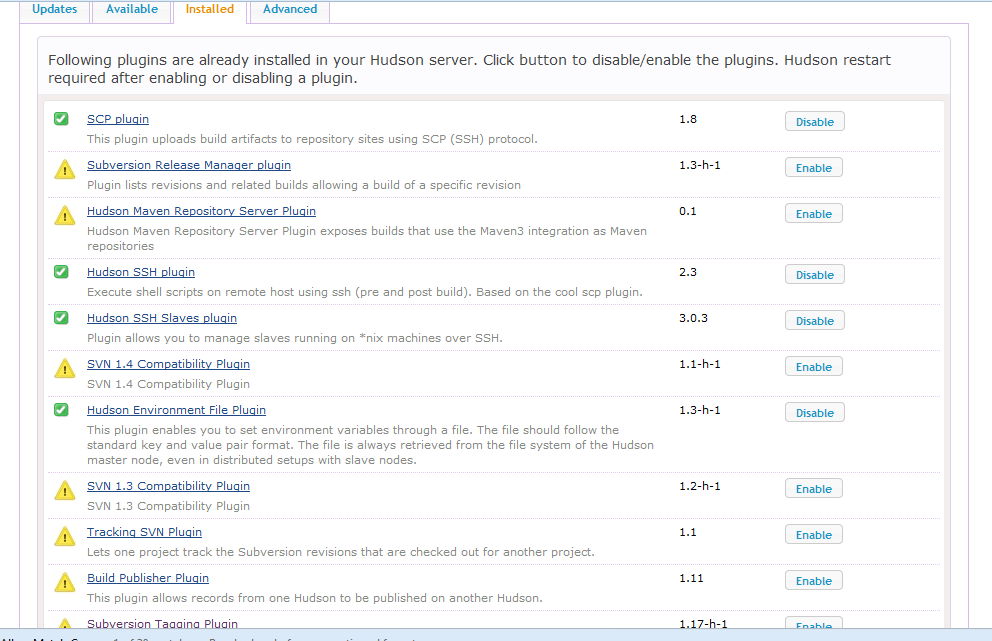992x641 pixels.
Task: Open the Subversion Release Manager plugin link
Action: click(x=189, y=165)
